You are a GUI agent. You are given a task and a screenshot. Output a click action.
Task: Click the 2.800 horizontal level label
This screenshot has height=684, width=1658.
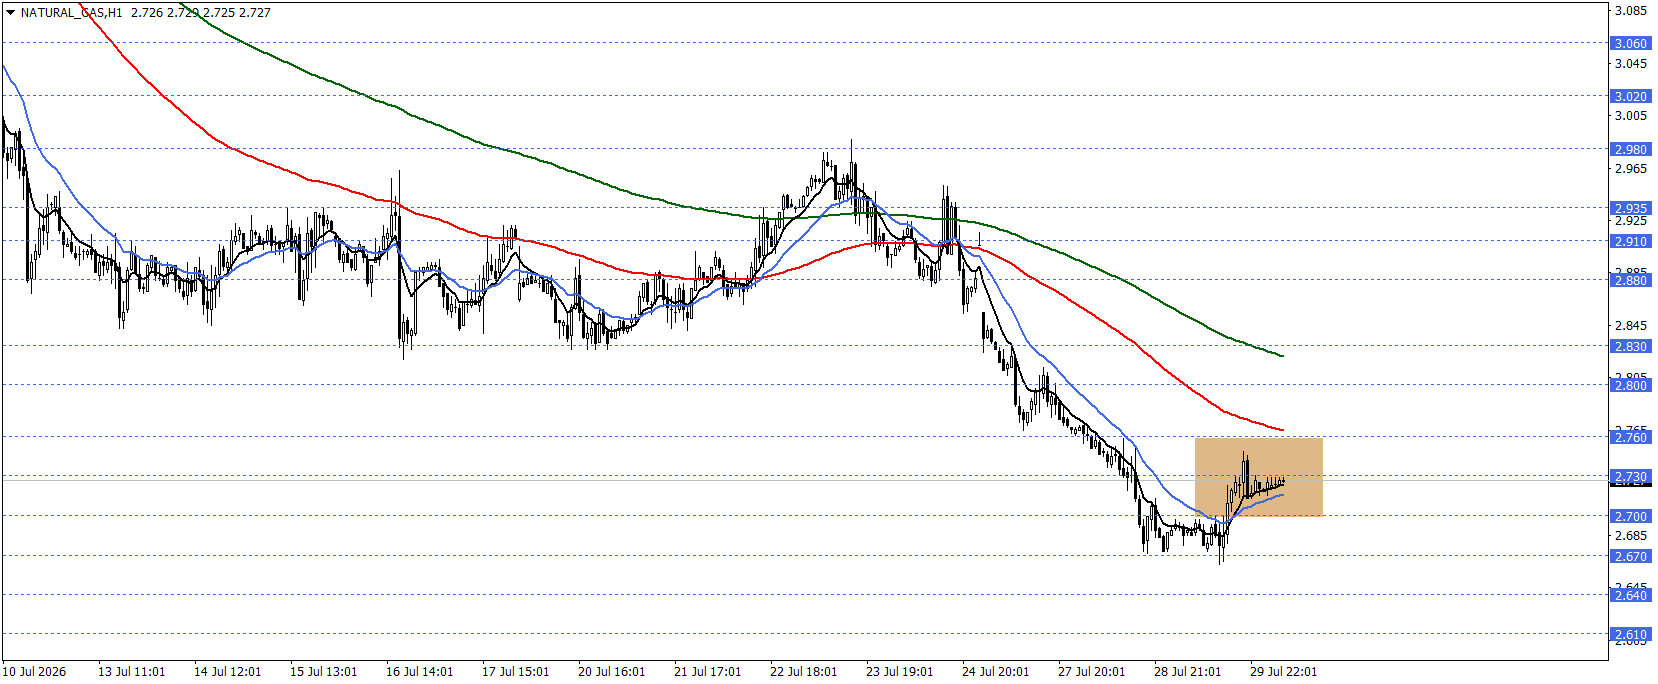tap(1631, 386)
